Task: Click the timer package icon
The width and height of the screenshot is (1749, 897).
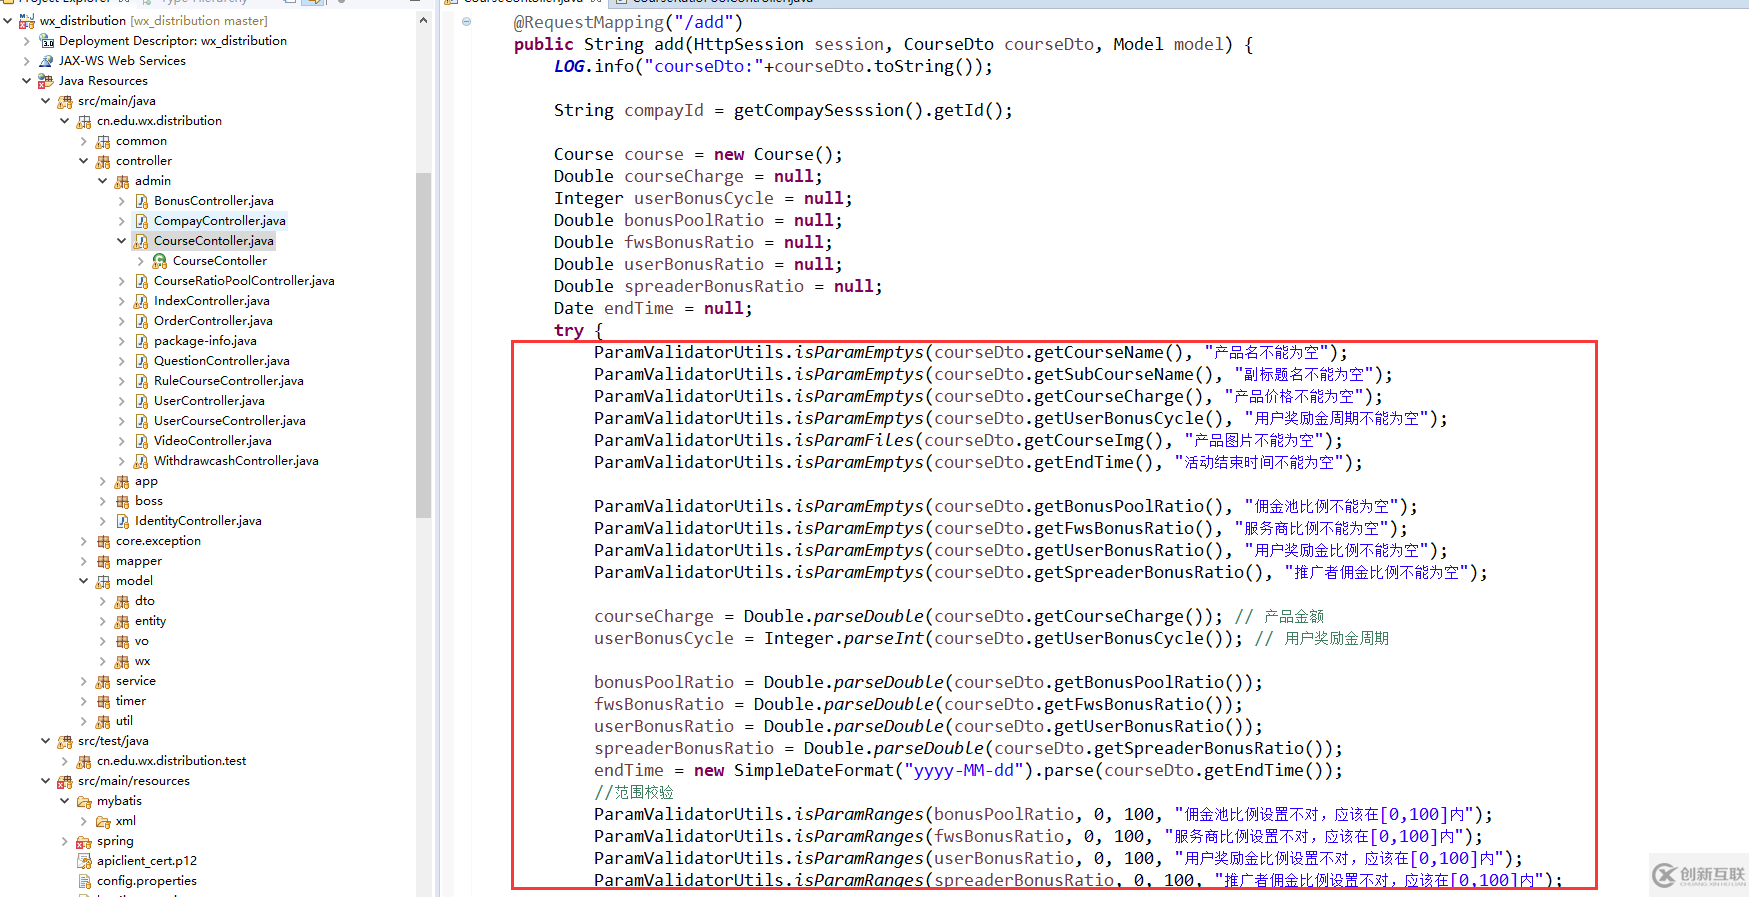Action: [103, 701]
